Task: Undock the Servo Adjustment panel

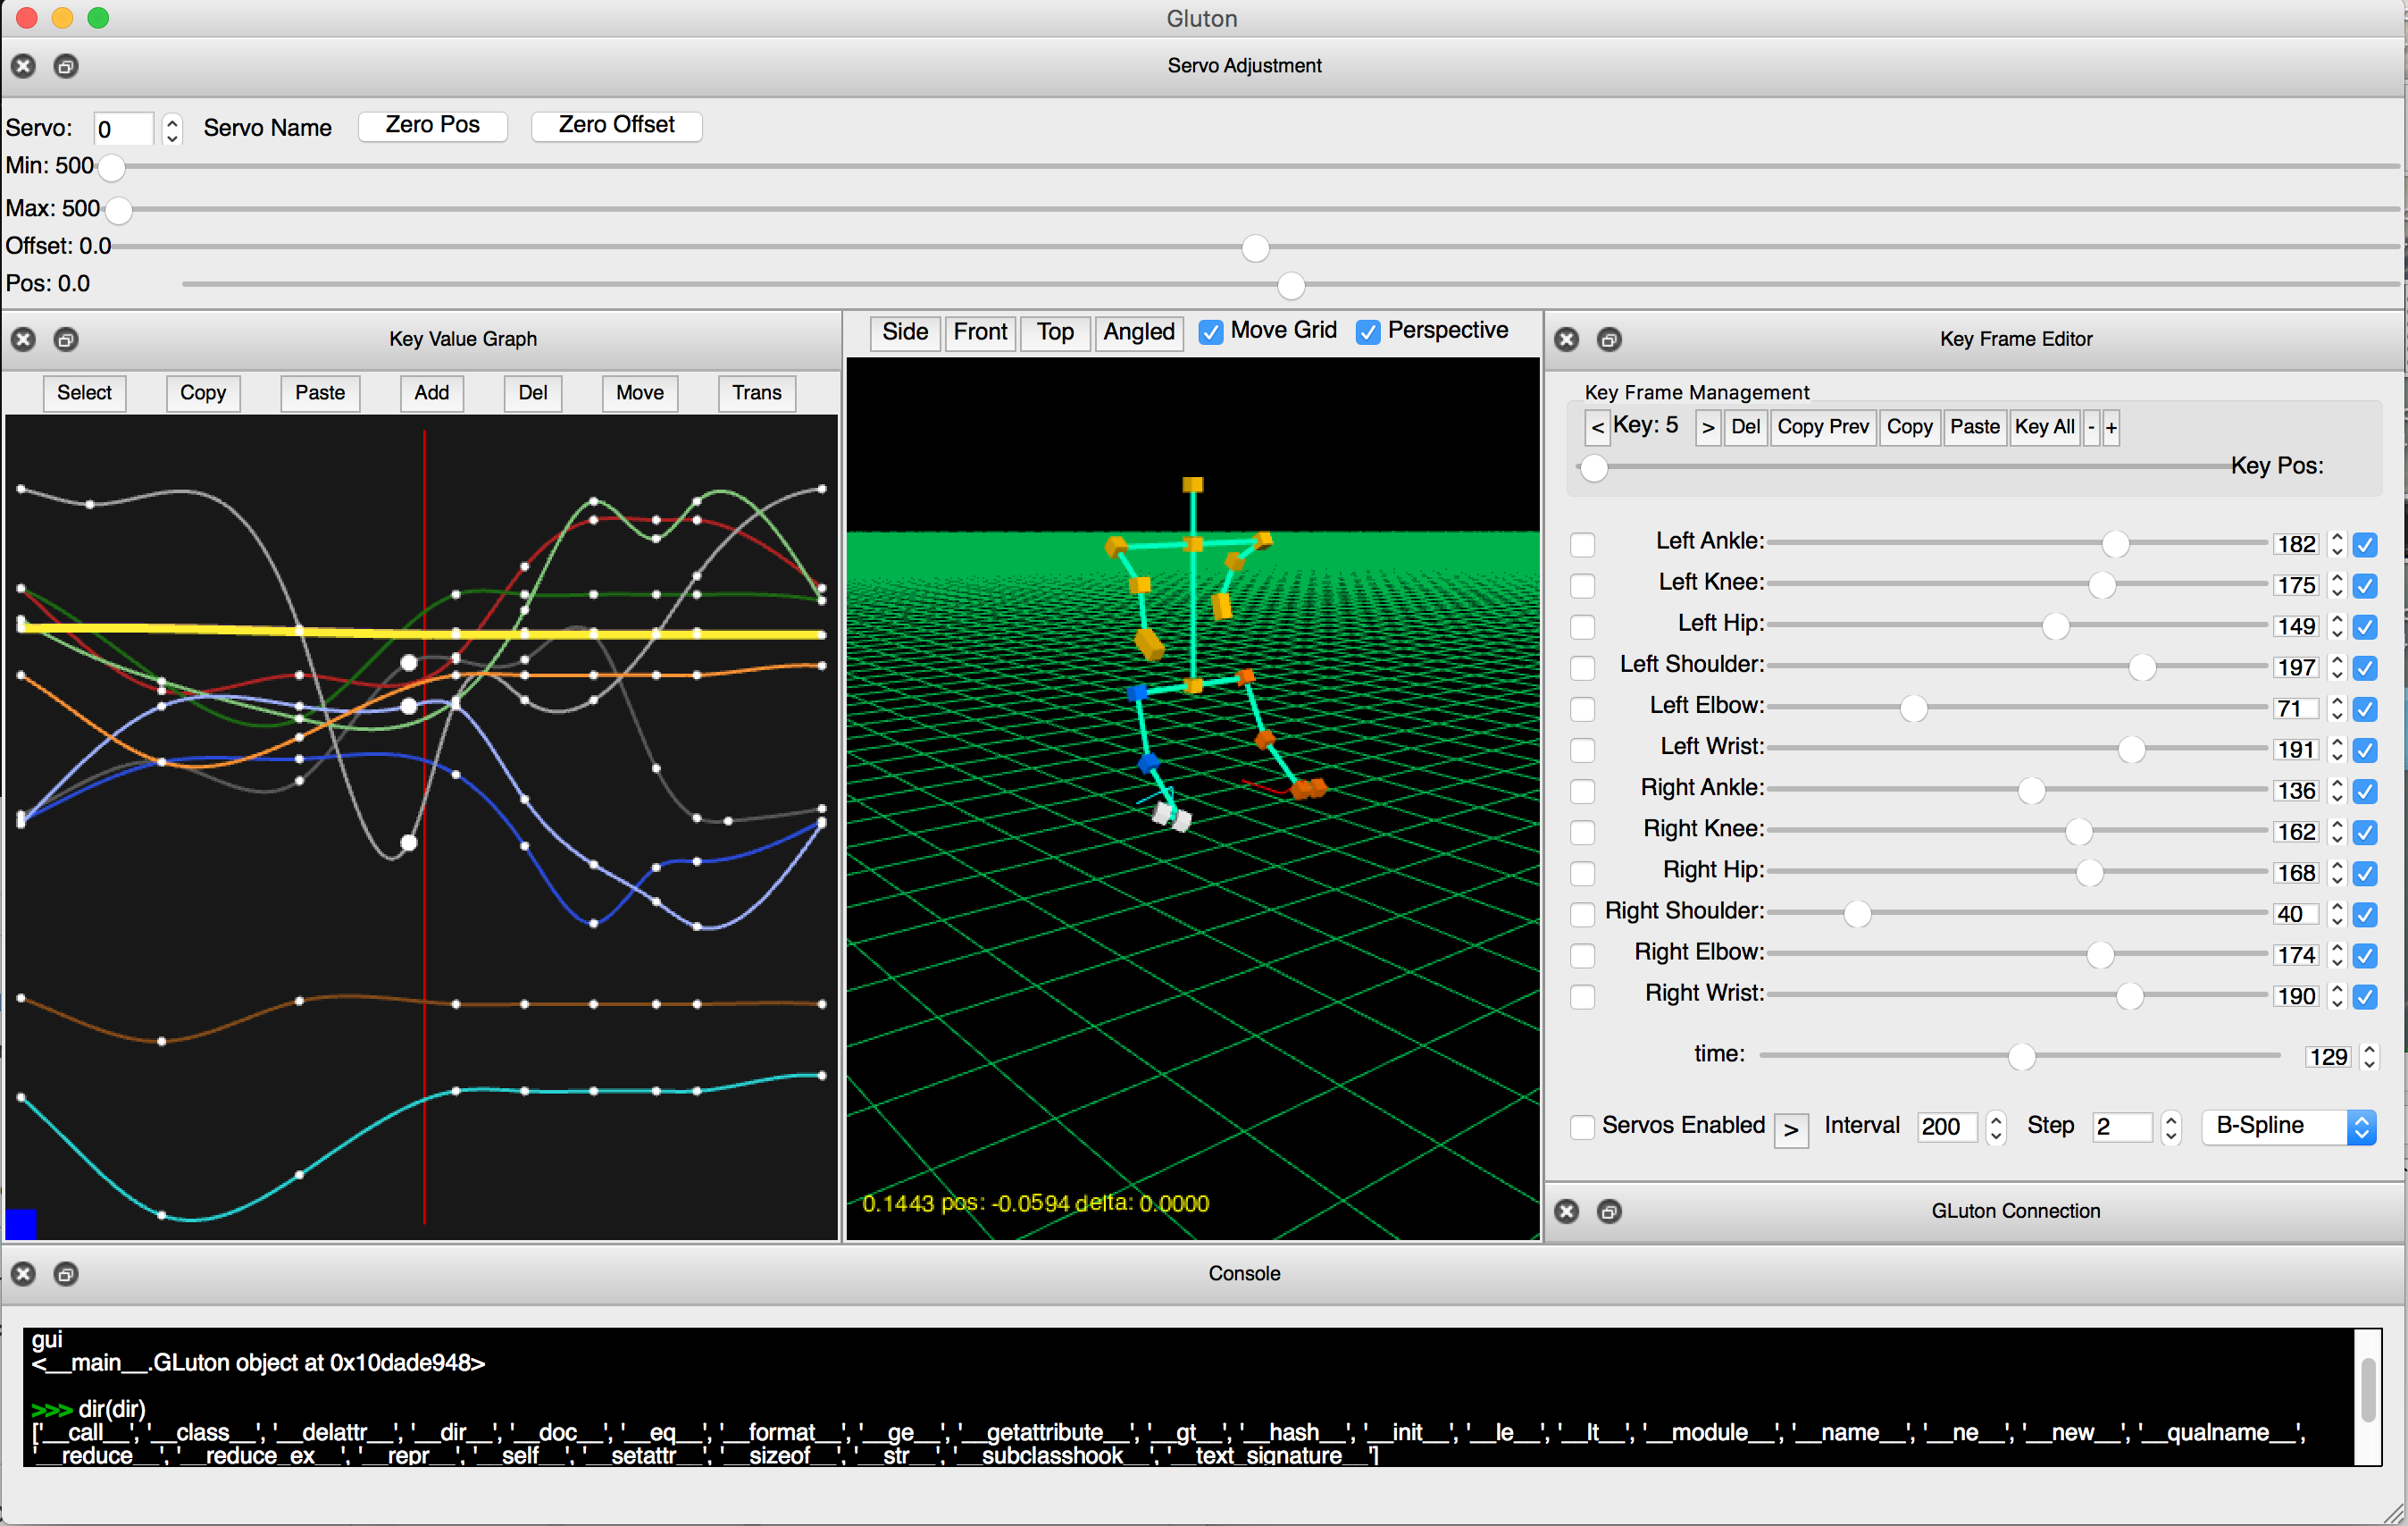Action: [67, 66]
